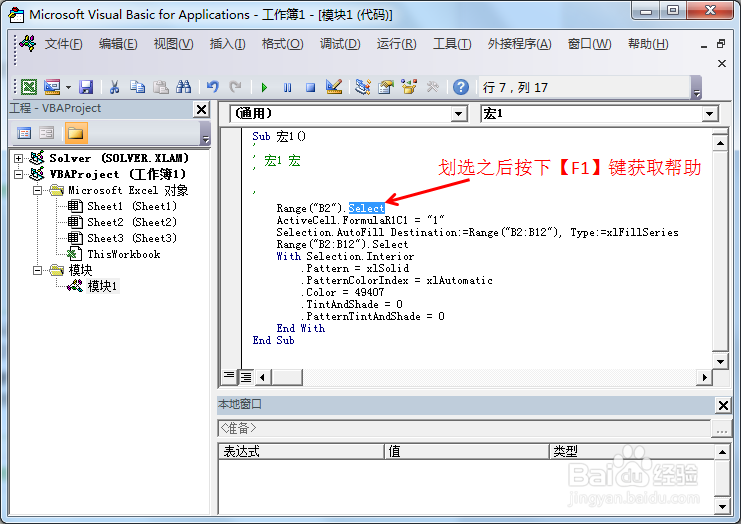Click the Break pause icon
The image size is (741, 524).
click(287, 87)
